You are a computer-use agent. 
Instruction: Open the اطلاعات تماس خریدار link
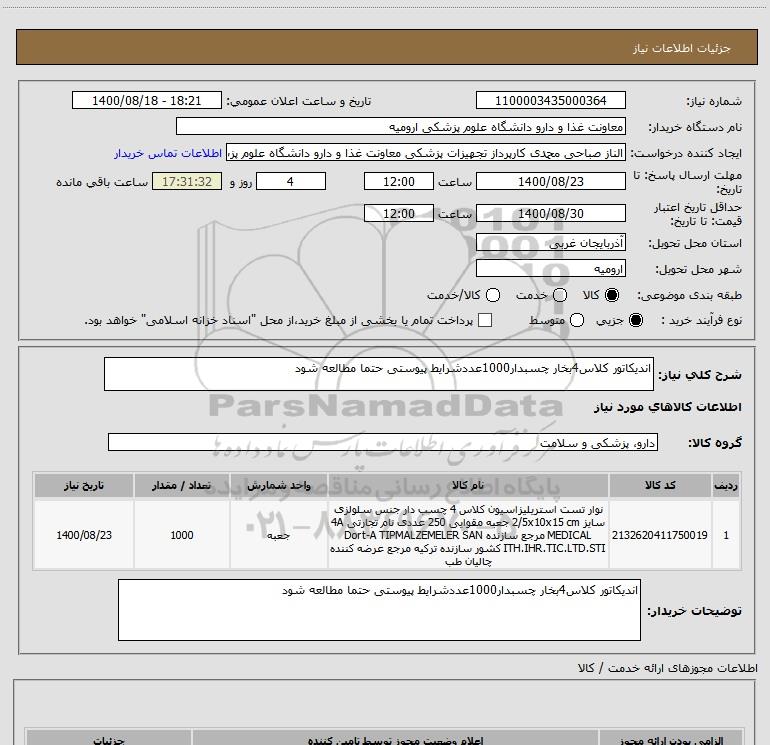pyautogui.click(x=168, y=154)
